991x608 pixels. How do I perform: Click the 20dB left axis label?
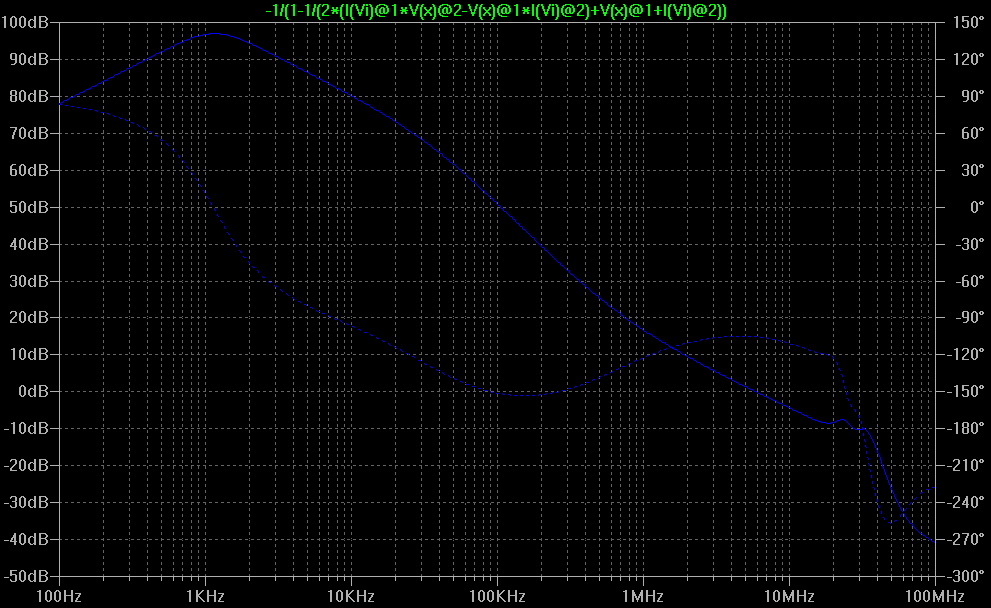point(29,318)
